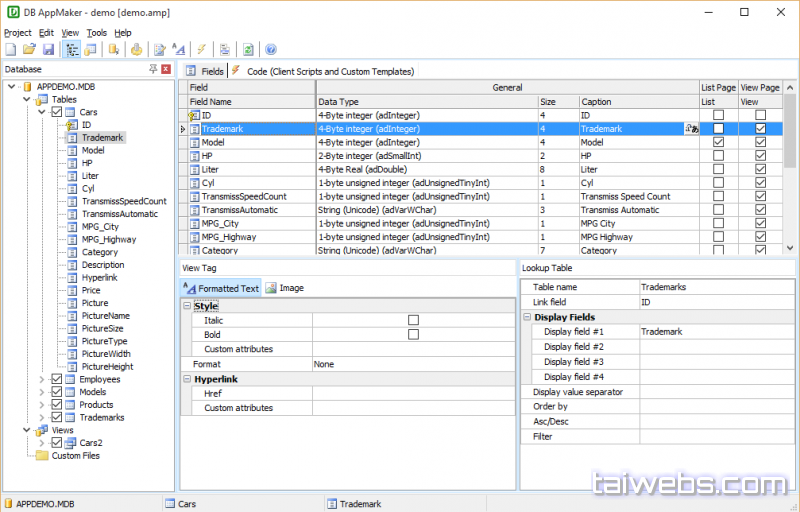800x512 pixels.
Task: Expand the Employees table node
Action: [x=41, y=380]
